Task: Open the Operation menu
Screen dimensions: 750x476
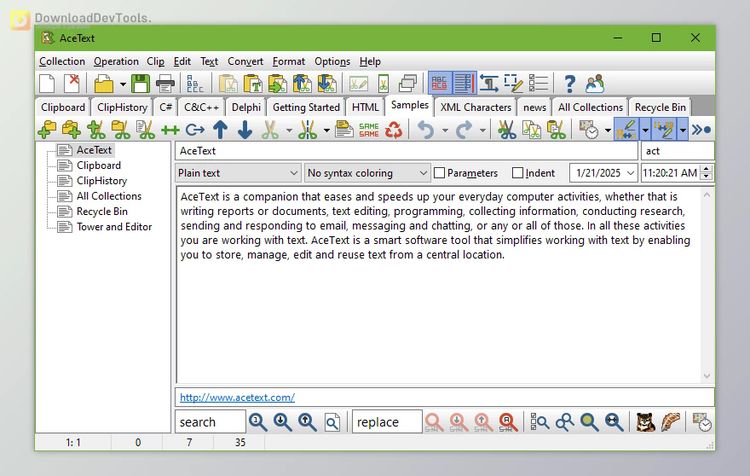Action: pos(116,62)
